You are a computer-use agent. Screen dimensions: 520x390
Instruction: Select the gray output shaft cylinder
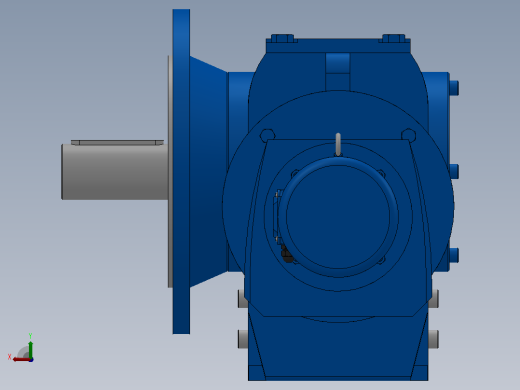(115, 172)
